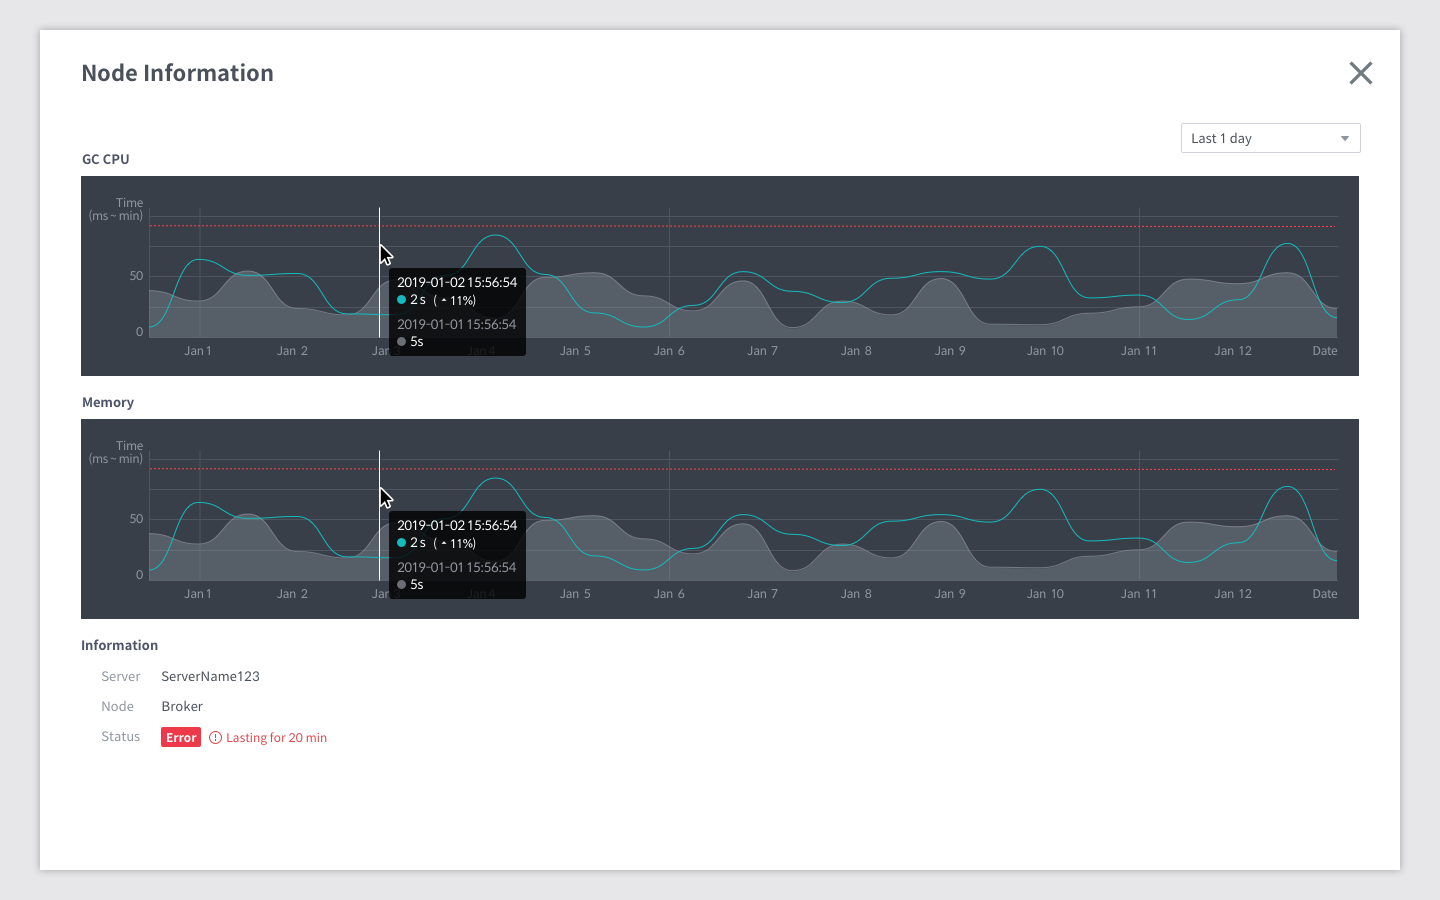
Task: Click the "Lasting for 20 min" alert text
Action: (276, 737)
